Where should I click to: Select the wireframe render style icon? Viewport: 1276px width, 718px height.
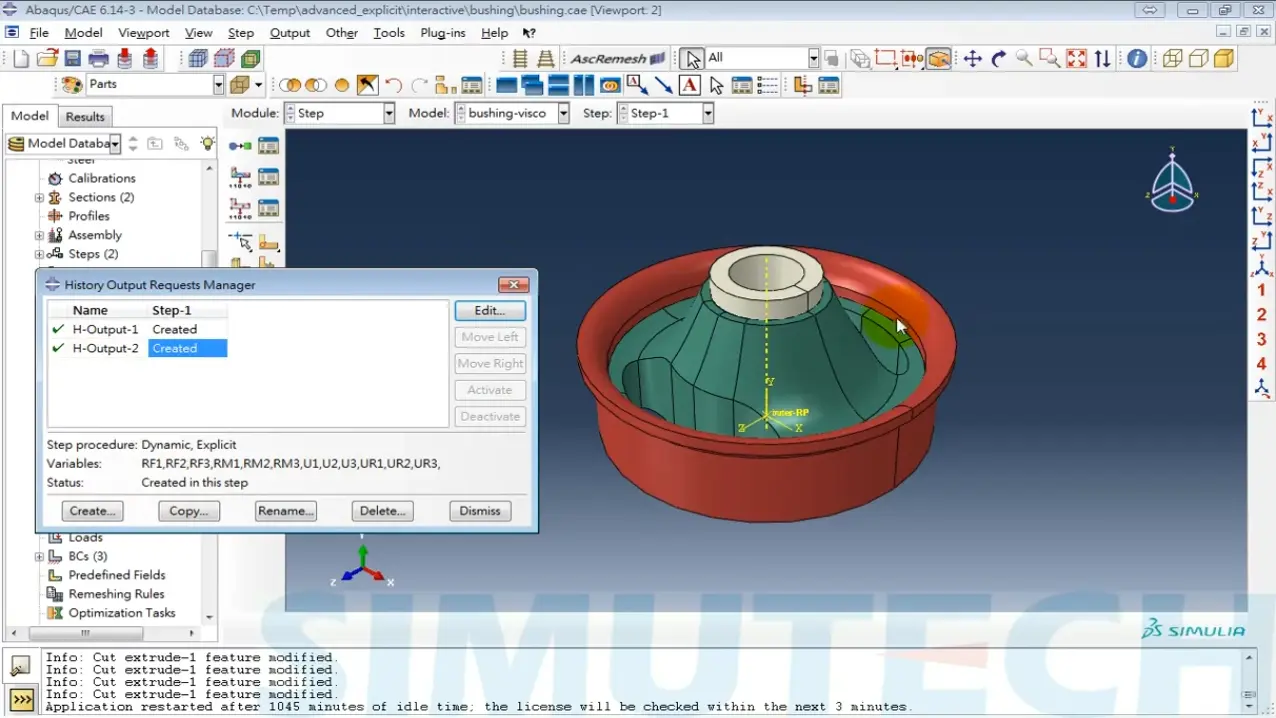click(1173, 58)
